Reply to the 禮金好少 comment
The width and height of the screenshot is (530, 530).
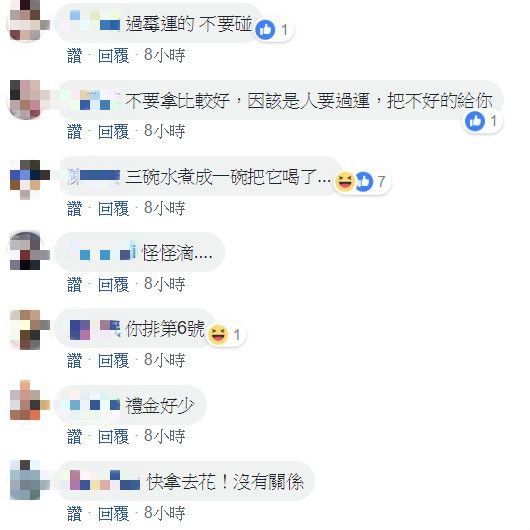tap(113, 437)
